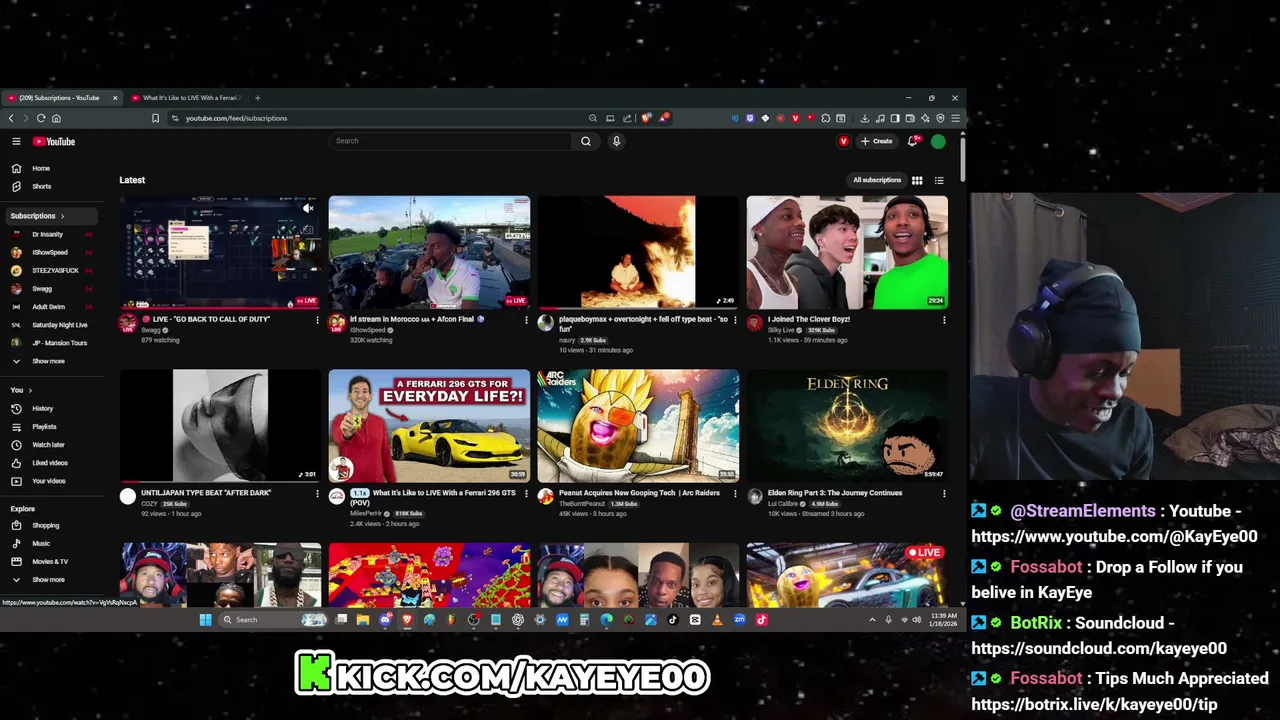Switch subscriptions feed to grid view
This screenshot has height=720, width=1280.
pos(917,180)
